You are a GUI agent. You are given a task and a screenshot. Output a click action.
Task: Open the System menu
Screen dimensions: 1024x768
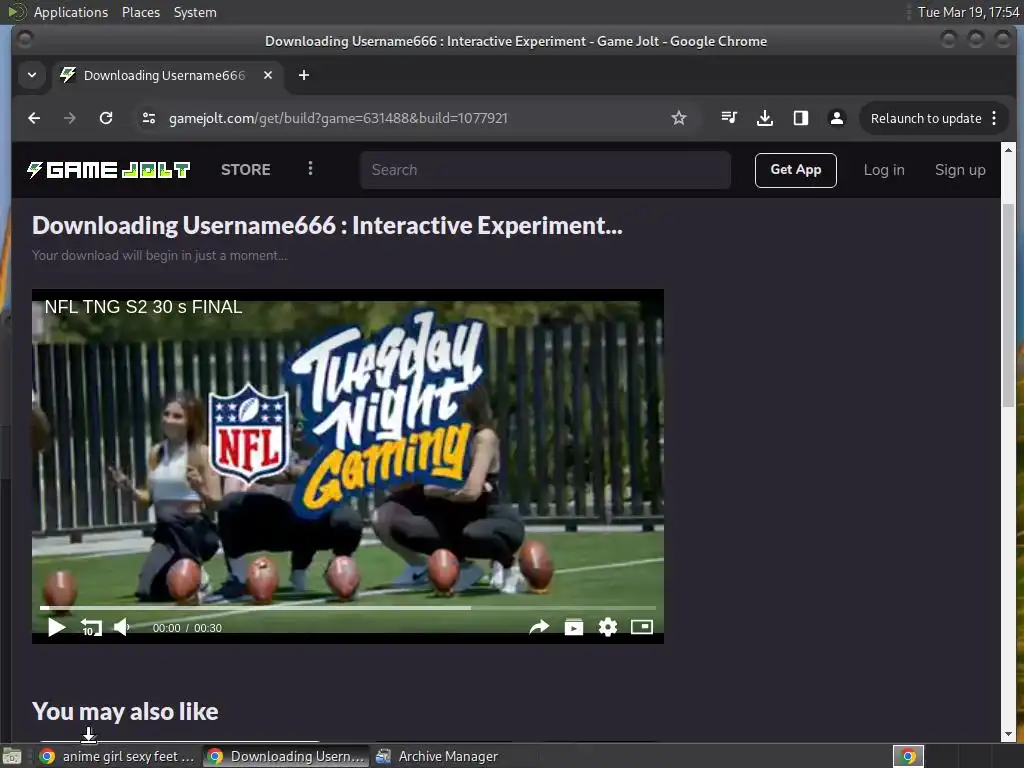(195, 12)
